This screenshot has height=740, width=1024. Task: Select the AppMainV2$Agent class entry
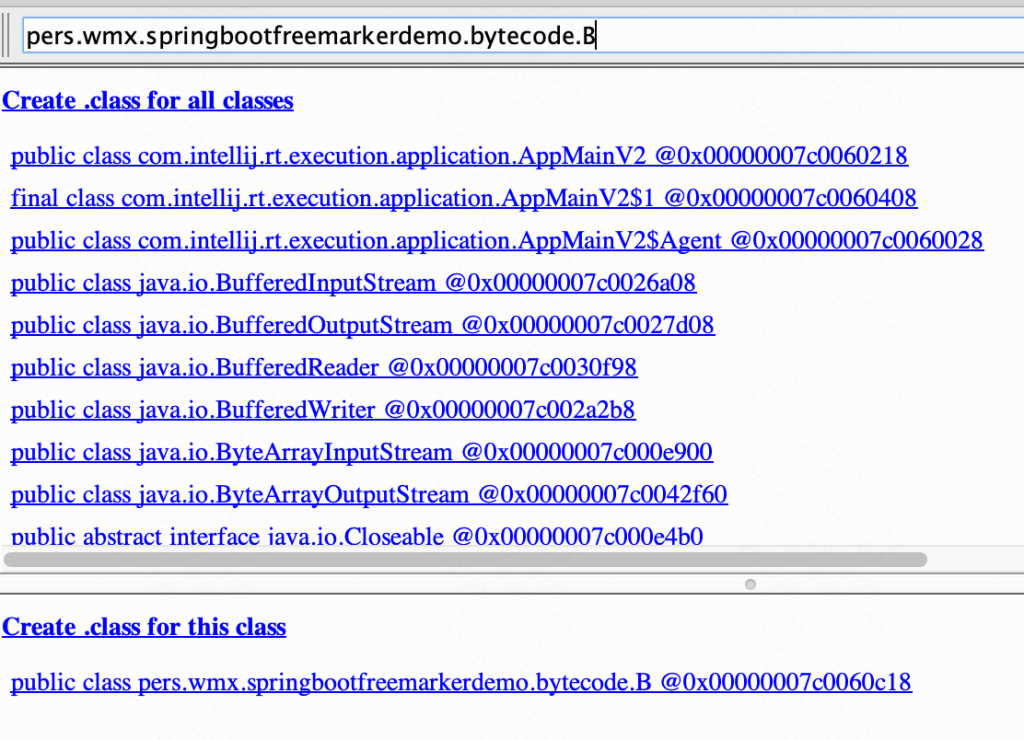pyautogui.click(x=496, y=241)
